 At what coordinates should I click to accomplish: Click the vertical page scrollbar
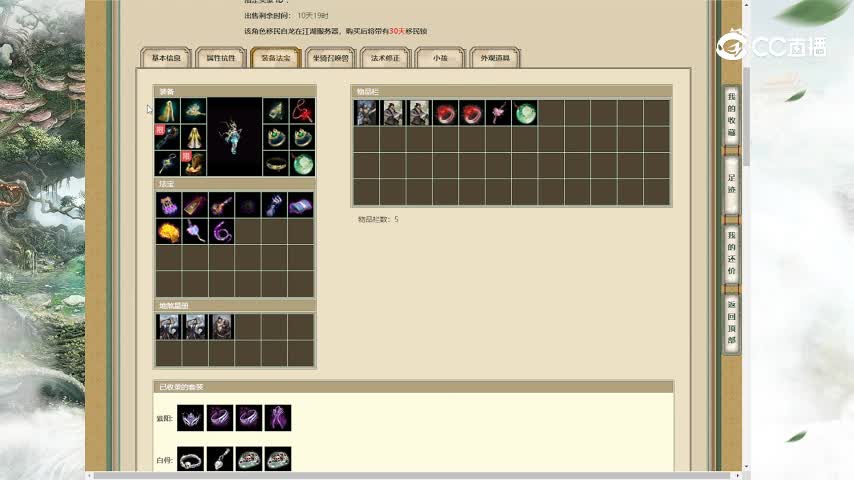(746, 117)
